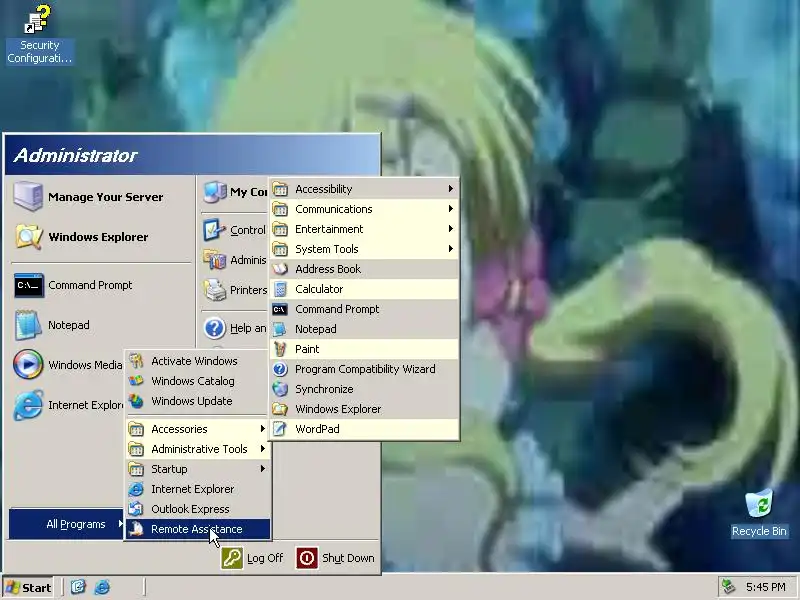Click the Outlook Express envelope icon
Image resolution: width=800 pixels, height=600 pixels.
[x=136, y=509]
